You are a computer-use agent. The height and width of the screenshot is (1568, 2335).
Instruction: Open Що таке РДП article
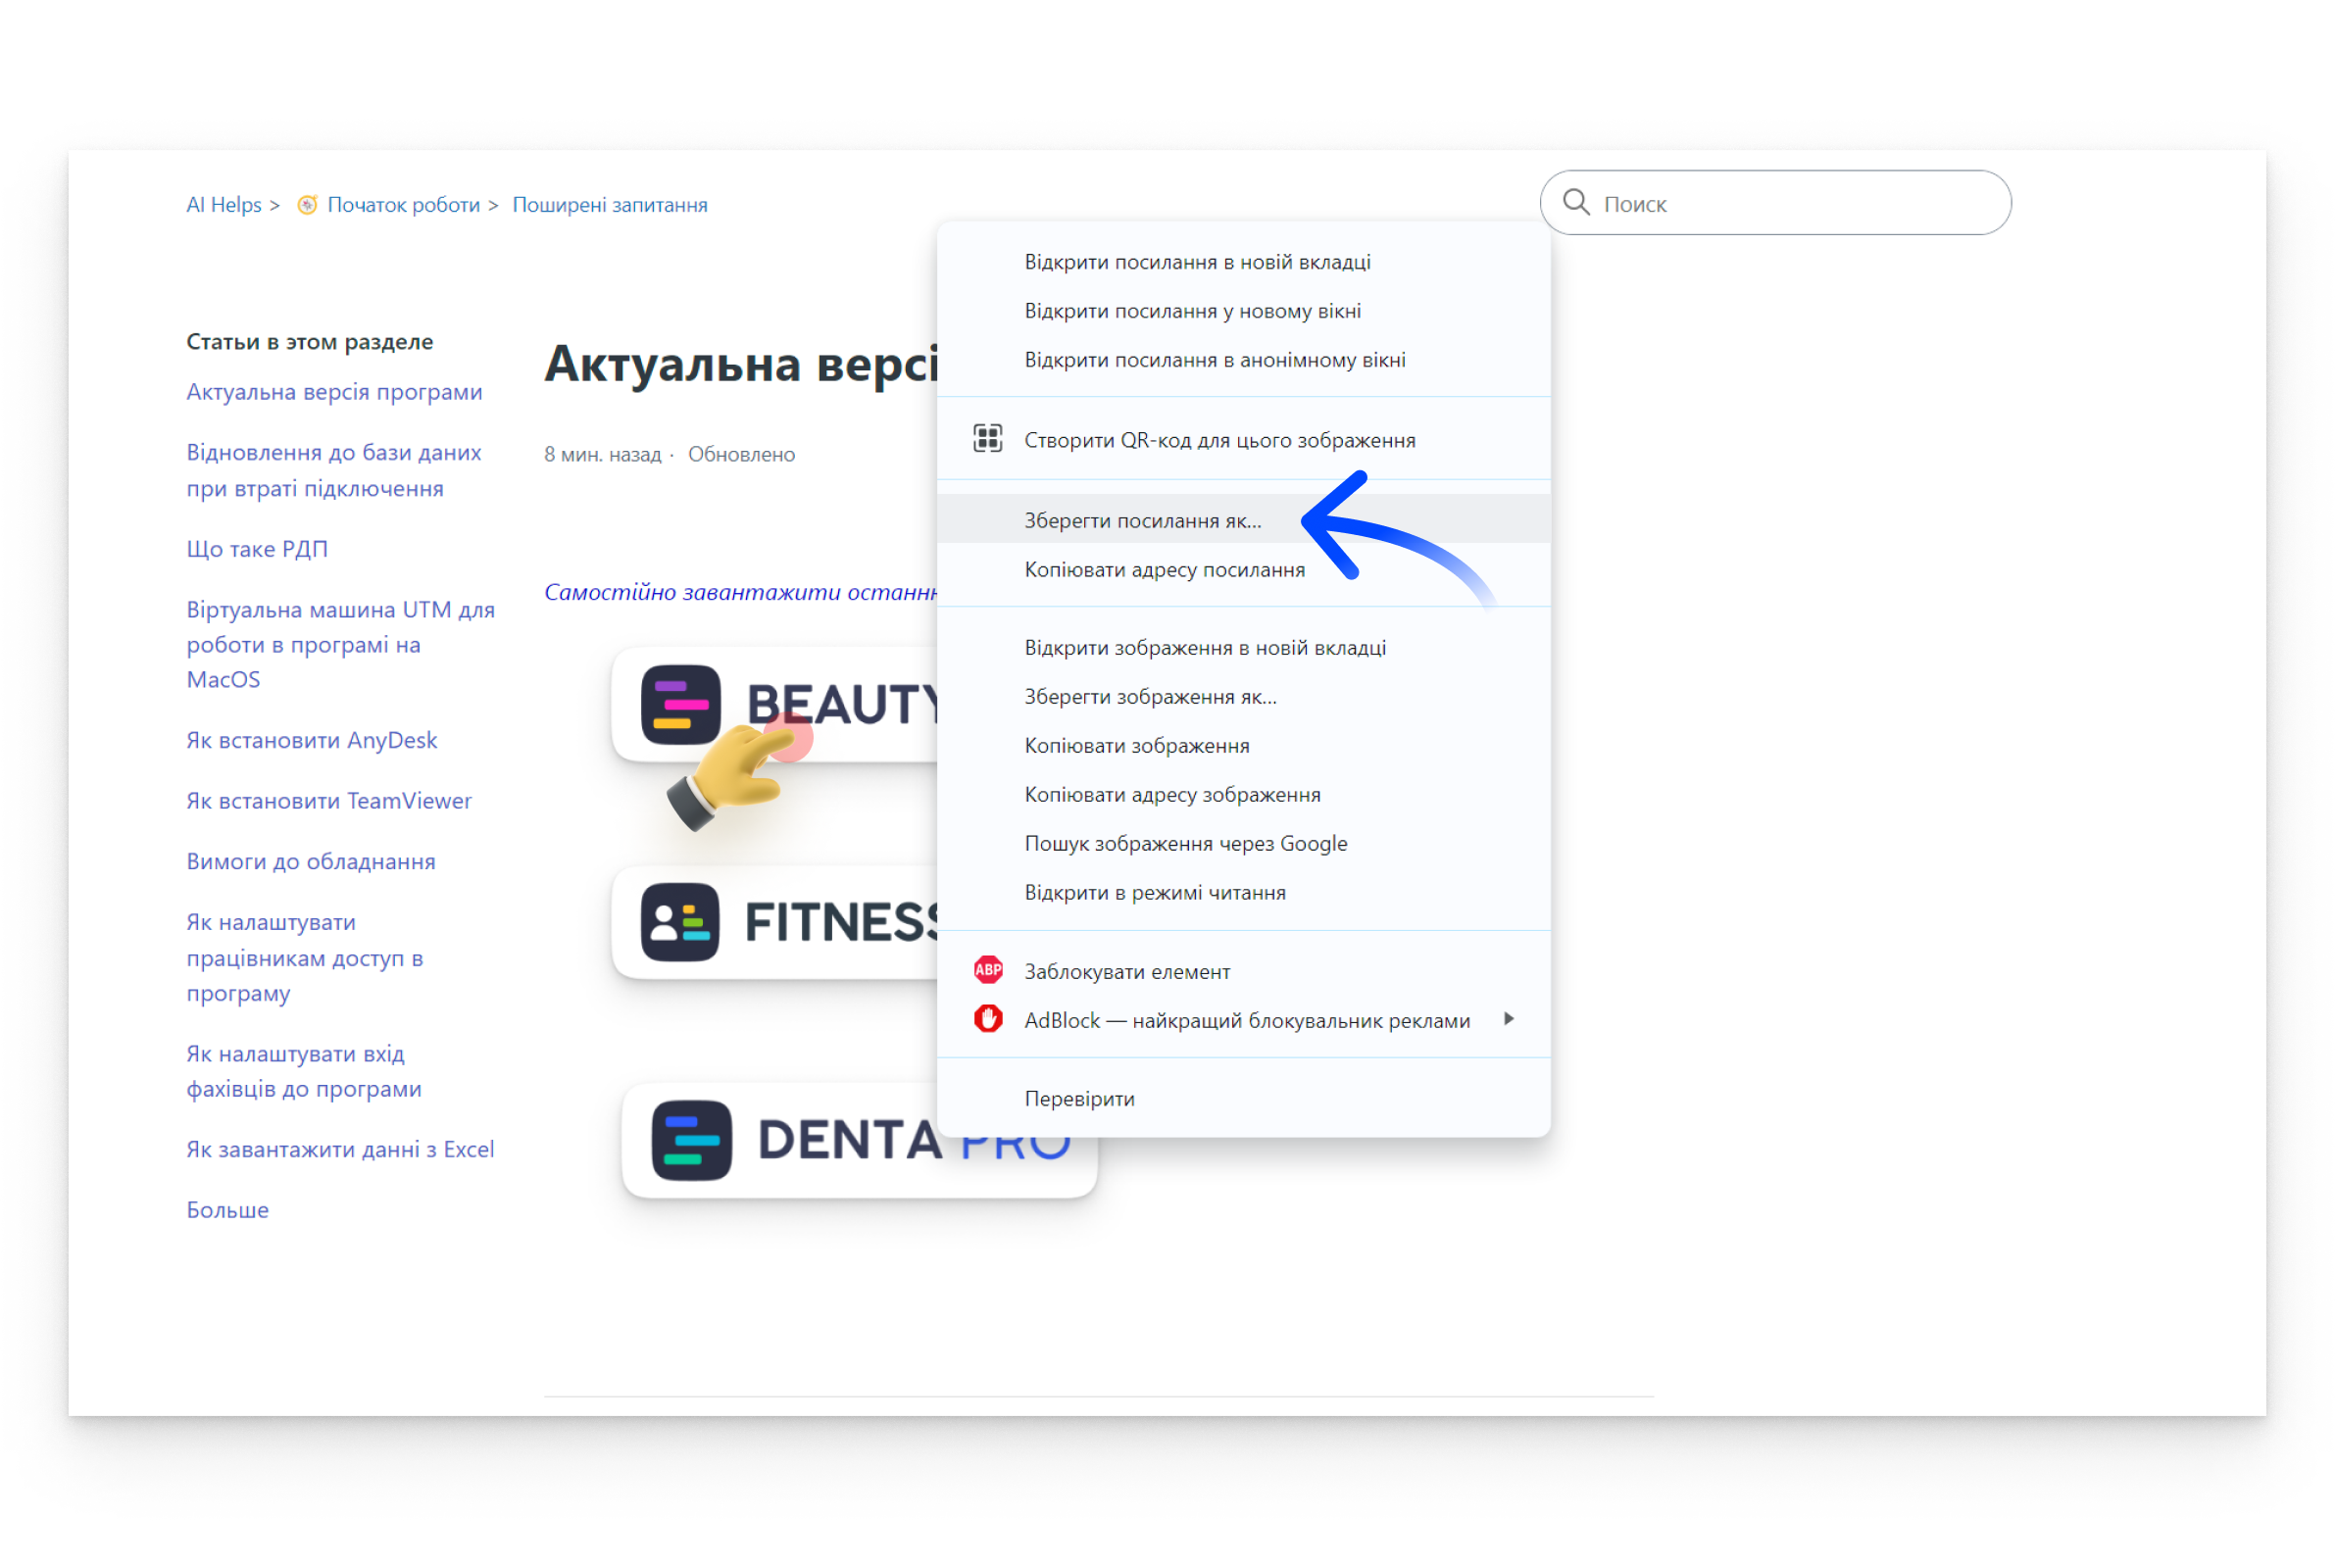click(x=257, y=549)
